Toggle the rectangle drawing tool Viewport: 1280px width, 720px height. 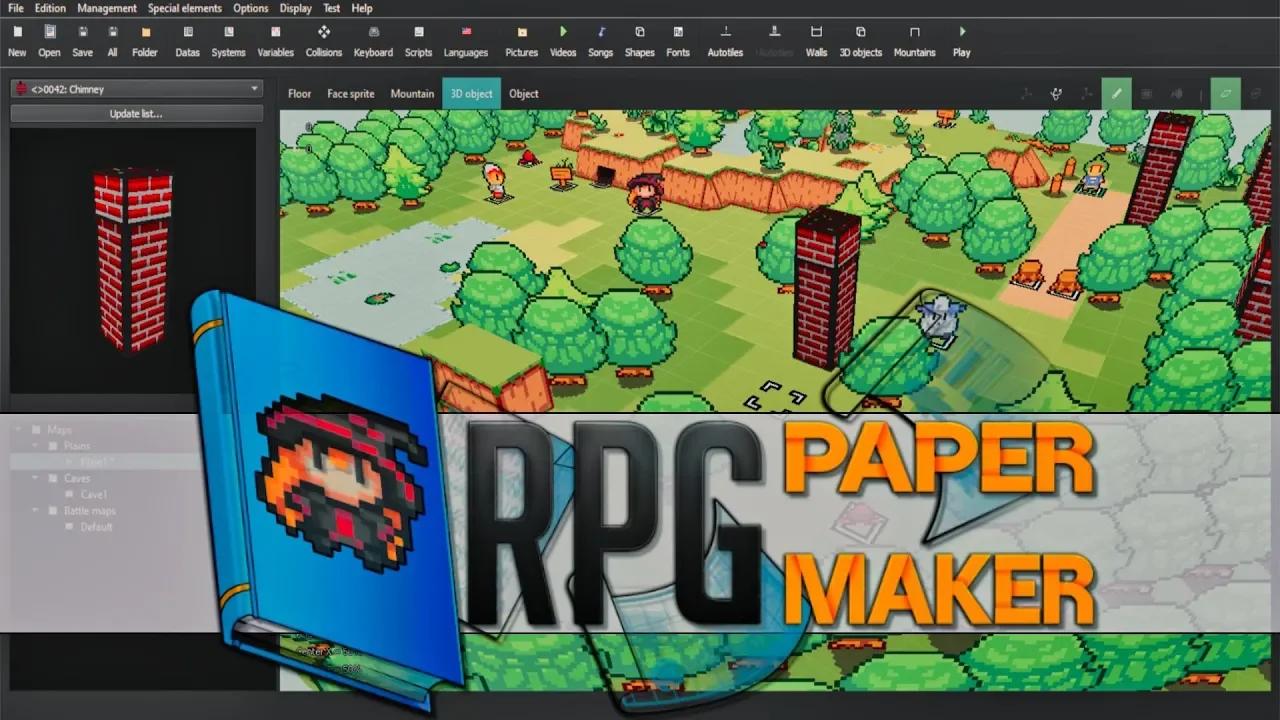(1146, 94)
